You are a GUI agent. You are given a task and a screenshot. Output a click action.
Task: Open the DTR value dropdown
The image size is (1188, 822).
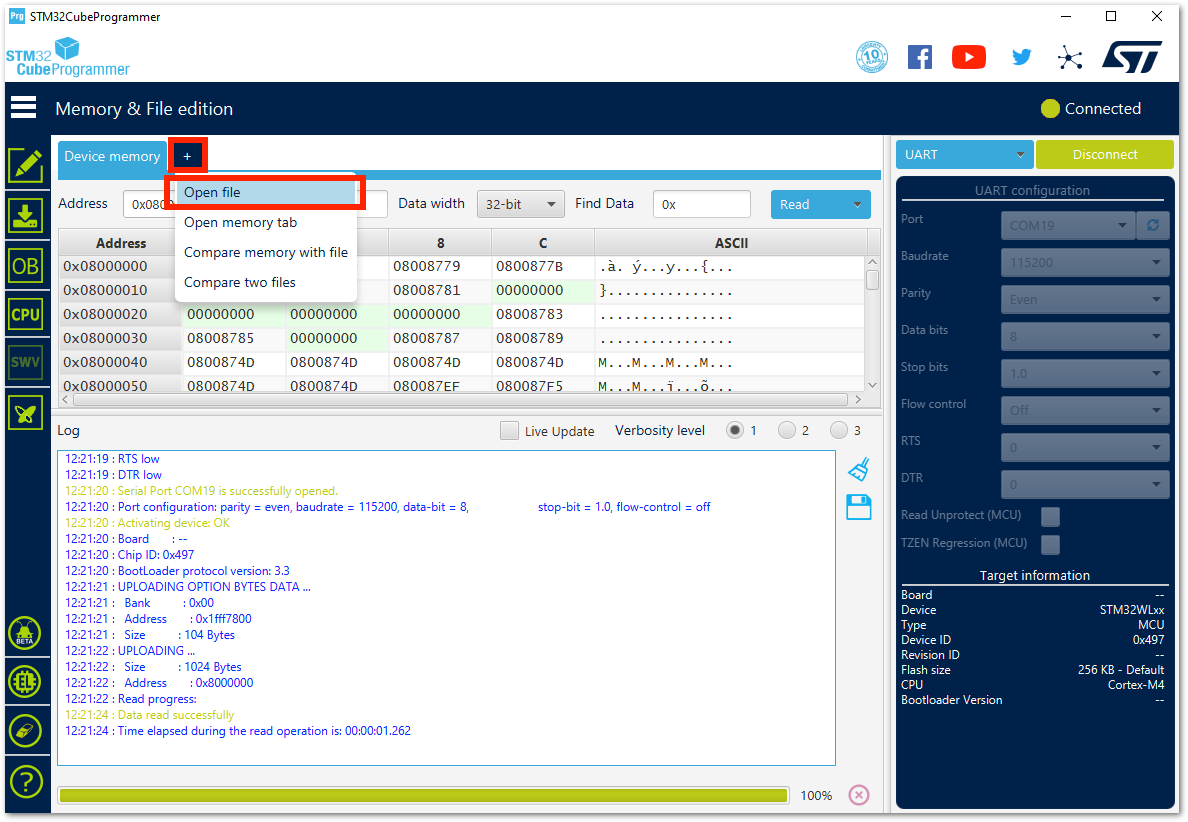point(1084,484)
